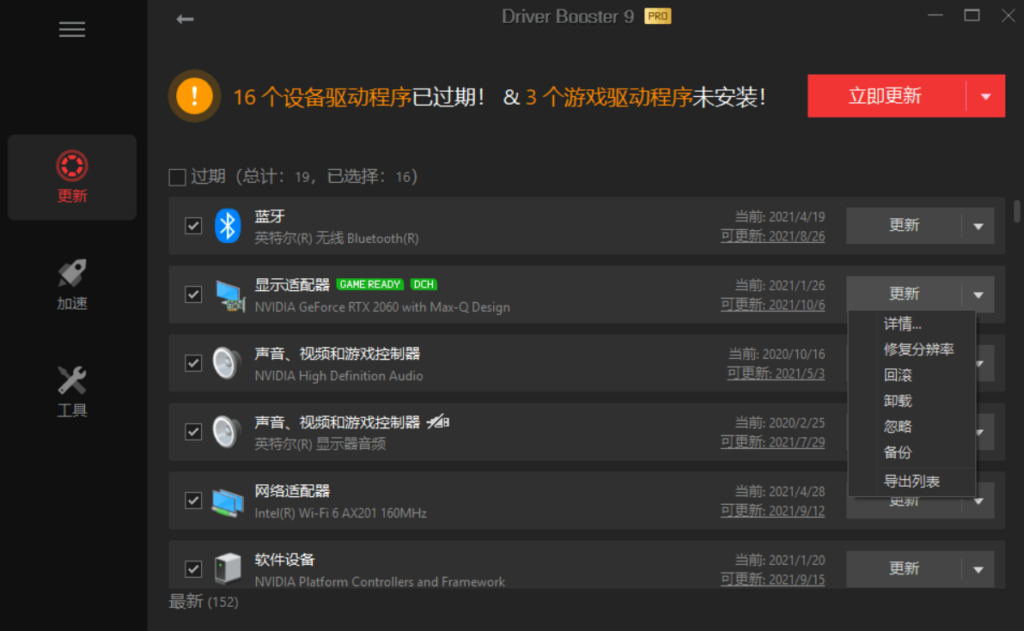Expand the dropdown arrow for 网络适配器 update

tap(978, 502)
